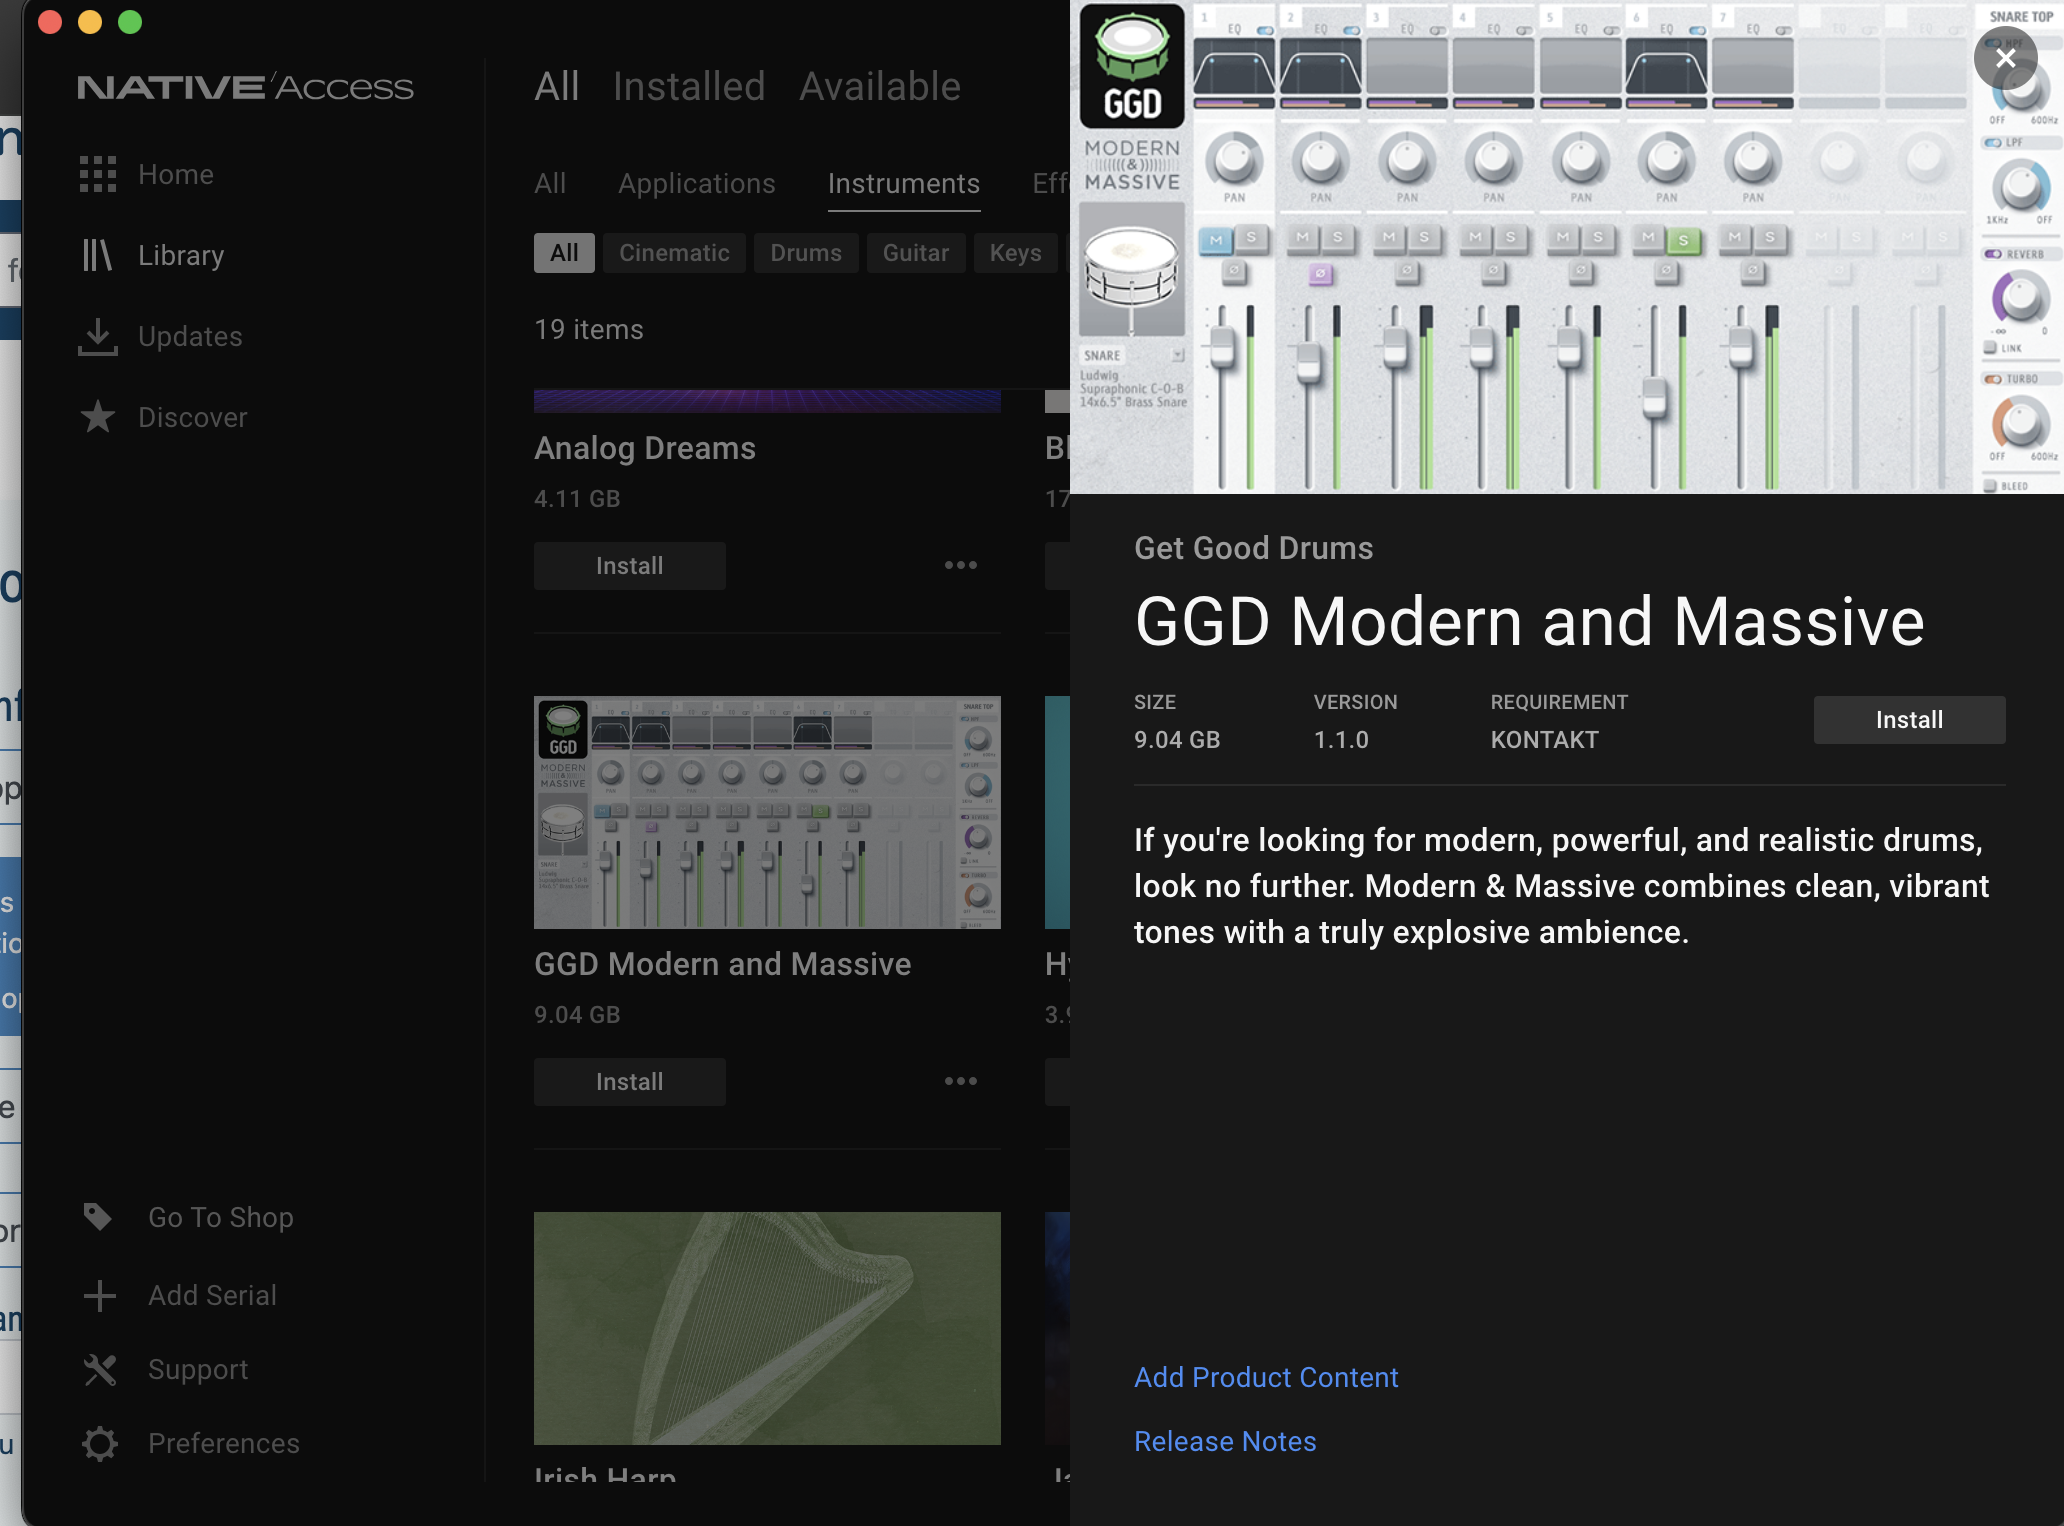Select the Drums filter chip
Screen dimensions: 2064x1526
click(x=805, y=253)
